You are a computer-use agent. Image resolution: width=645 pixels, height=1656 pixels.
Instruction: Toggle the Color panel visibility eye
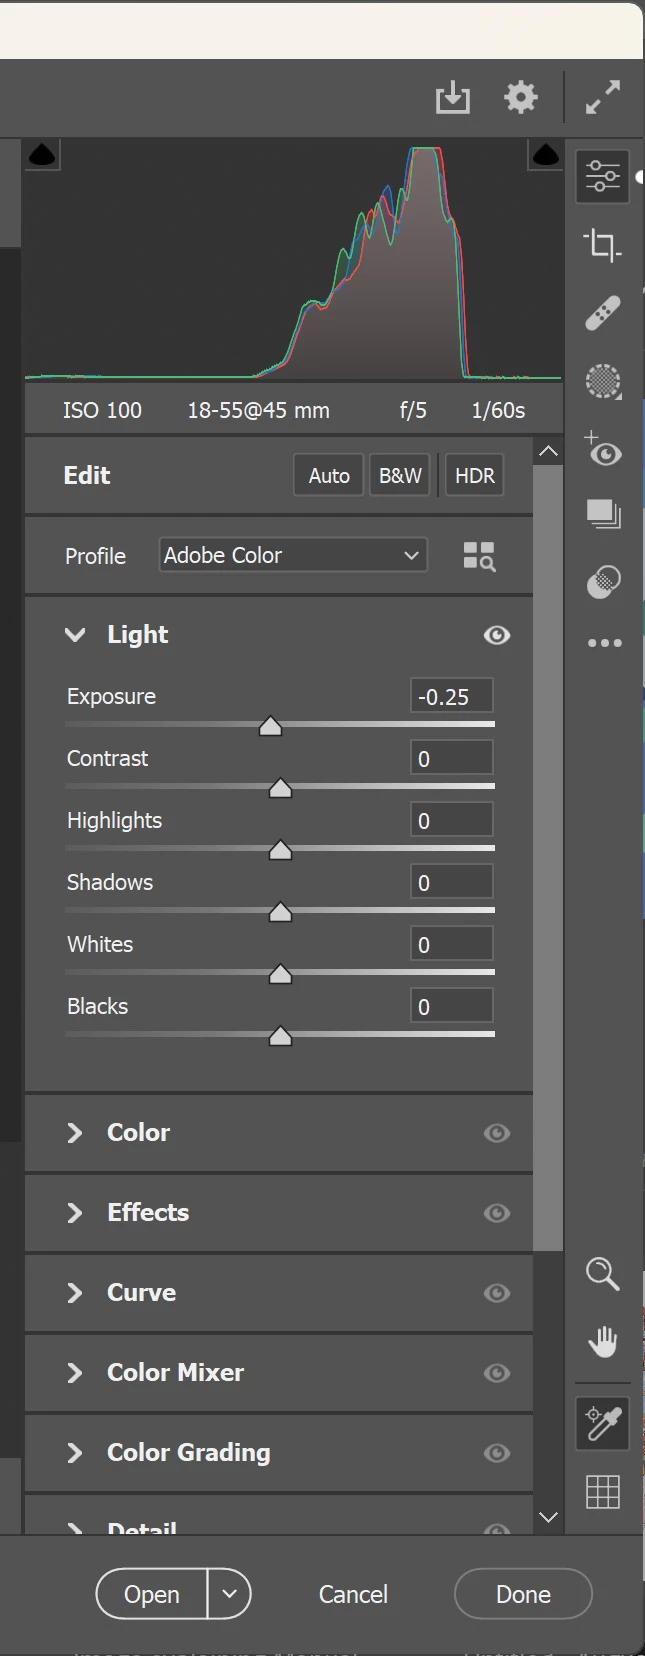(497, 1133)
